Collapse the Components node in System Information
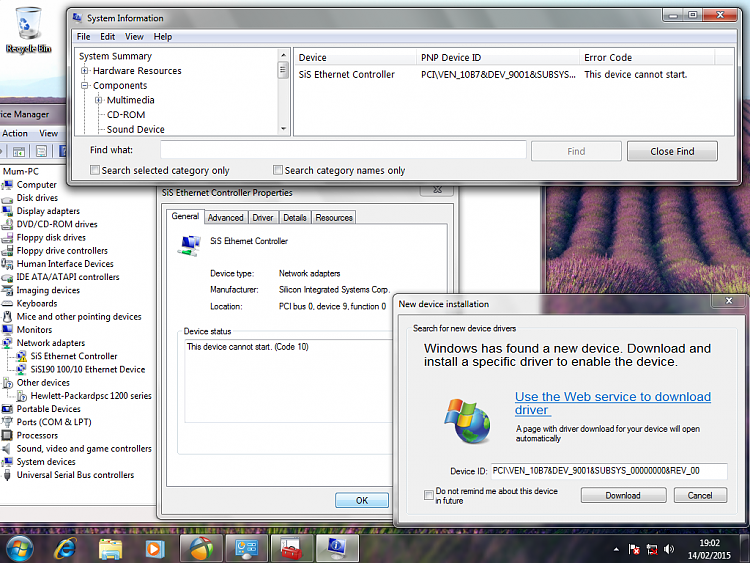 click(x=85, y=86)
